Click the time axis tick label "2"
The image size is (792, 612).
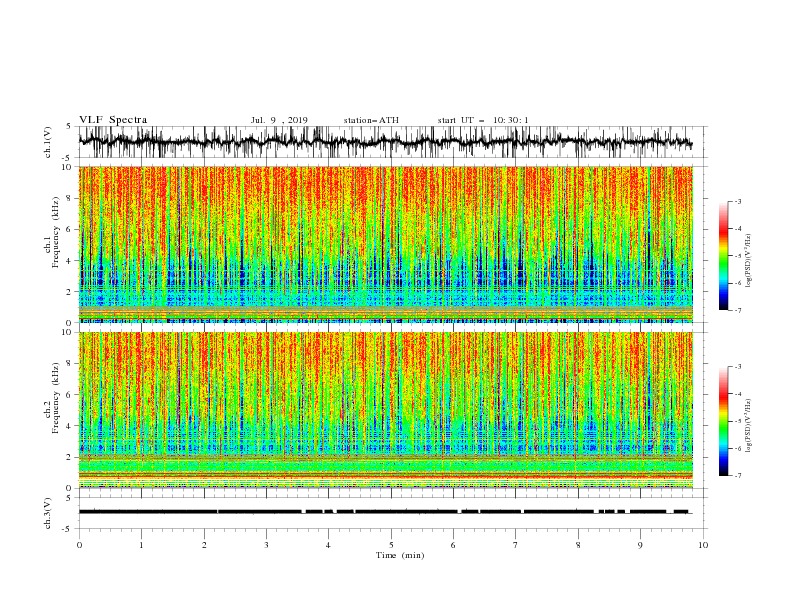point(204,545)
